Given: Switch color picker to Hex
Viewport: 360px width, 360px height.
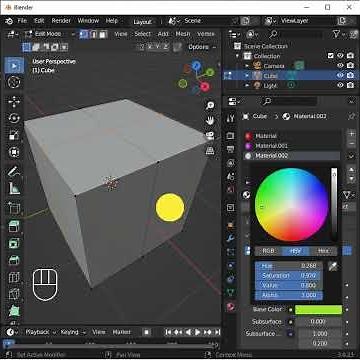Looking at the screenshot, I should 323,251.
